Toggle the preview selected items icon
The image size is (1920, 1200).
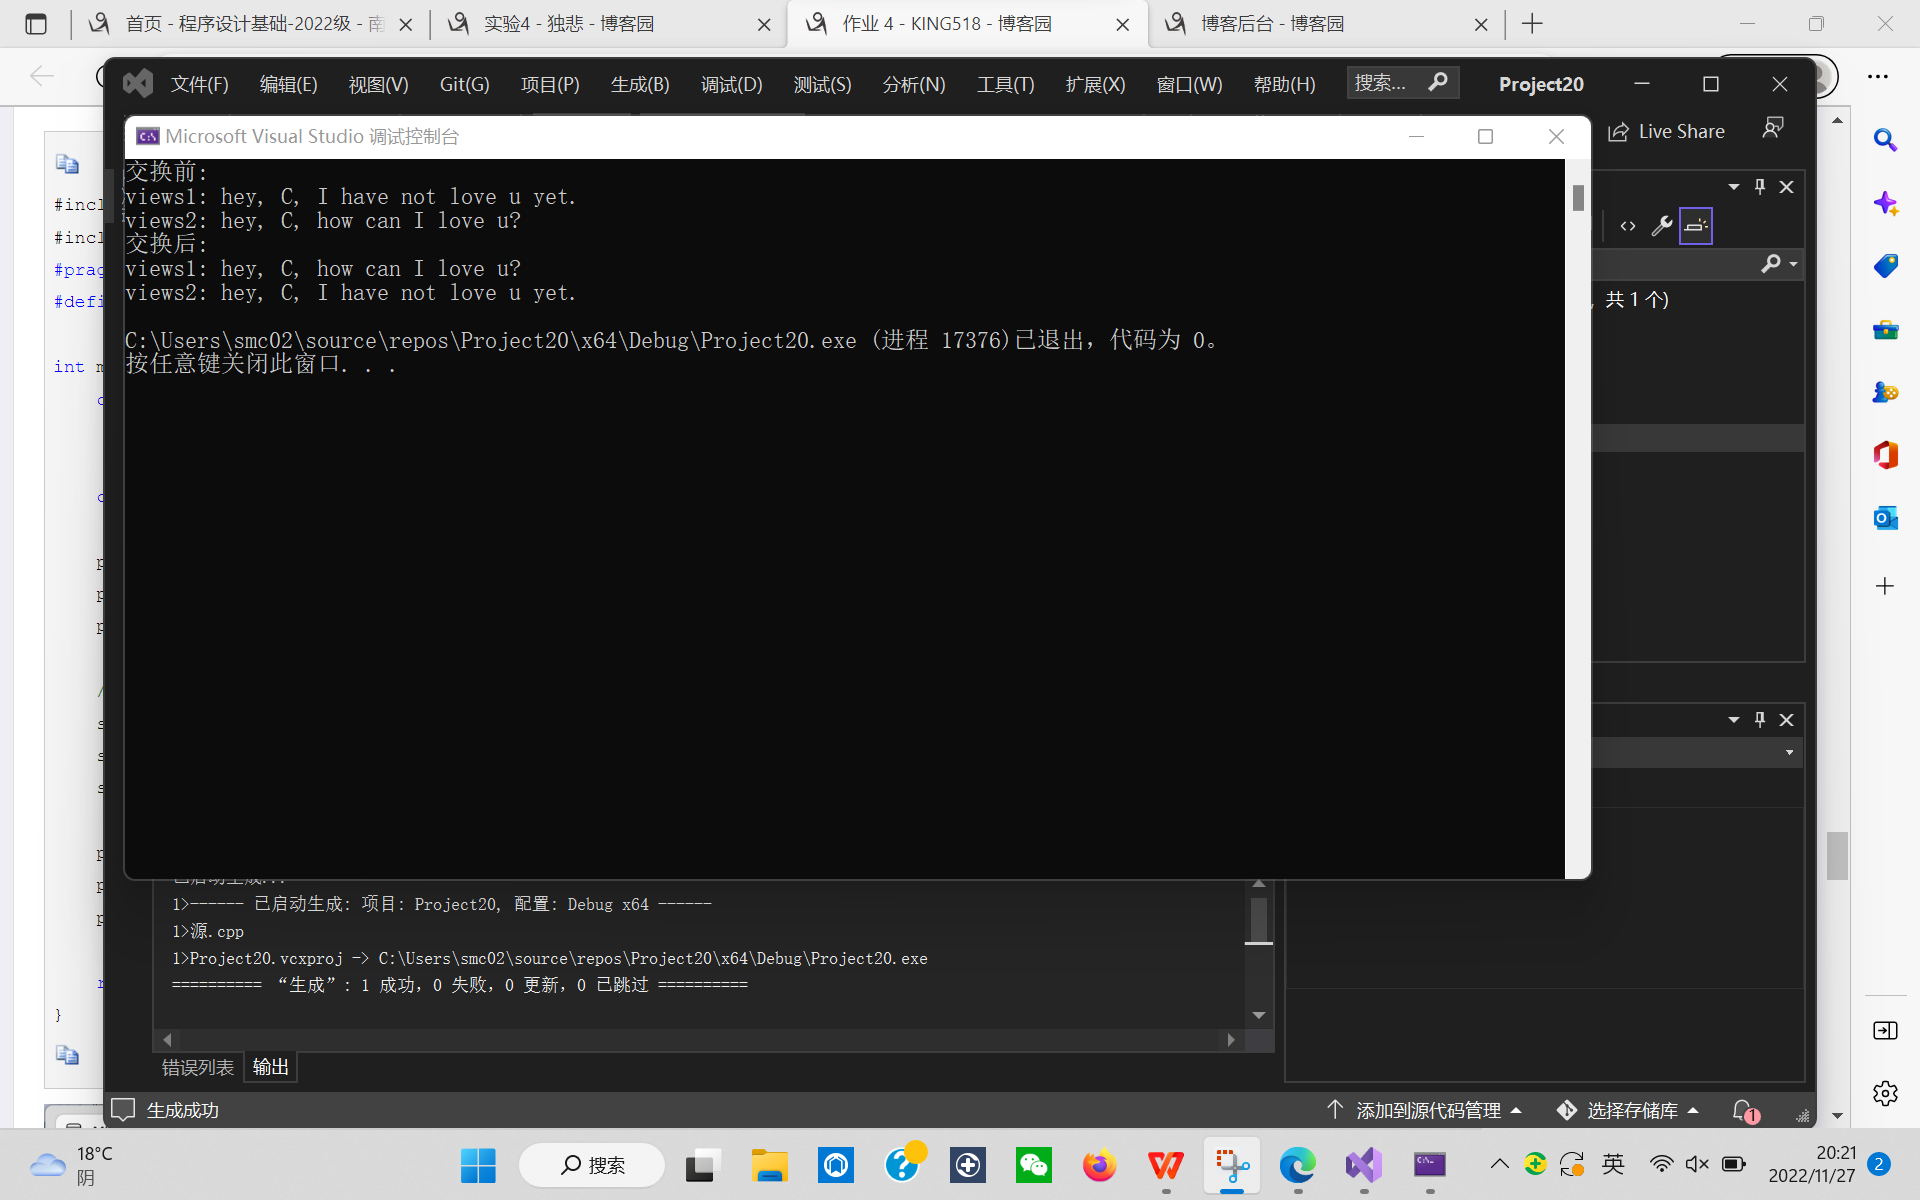click(1696, 226)
